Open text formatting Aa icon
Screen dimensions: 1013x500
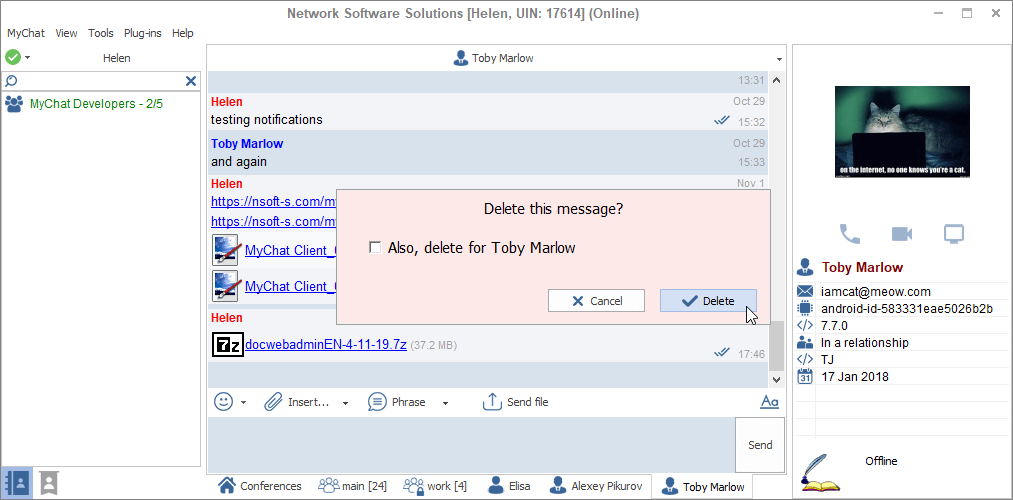(x=769, y=402)
